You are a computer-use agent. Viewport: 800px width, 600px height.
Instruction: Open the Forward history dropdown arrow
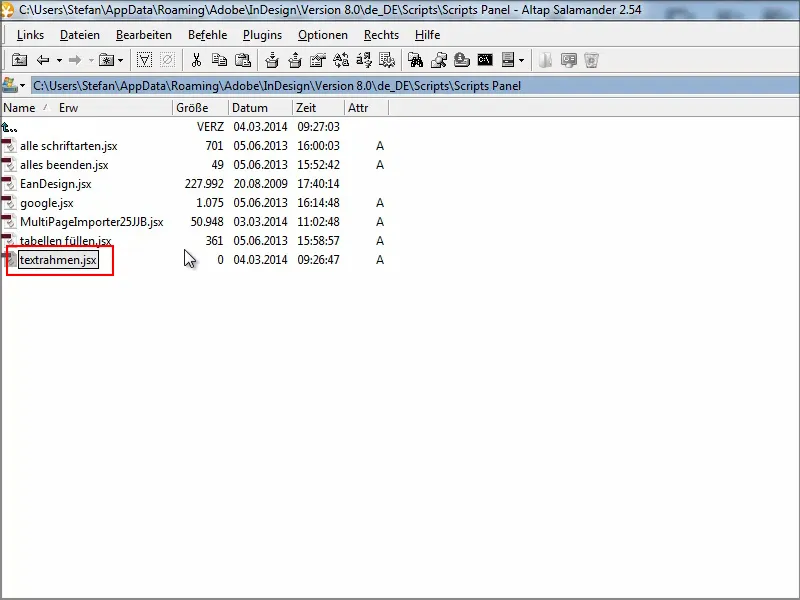click(91, 60)
